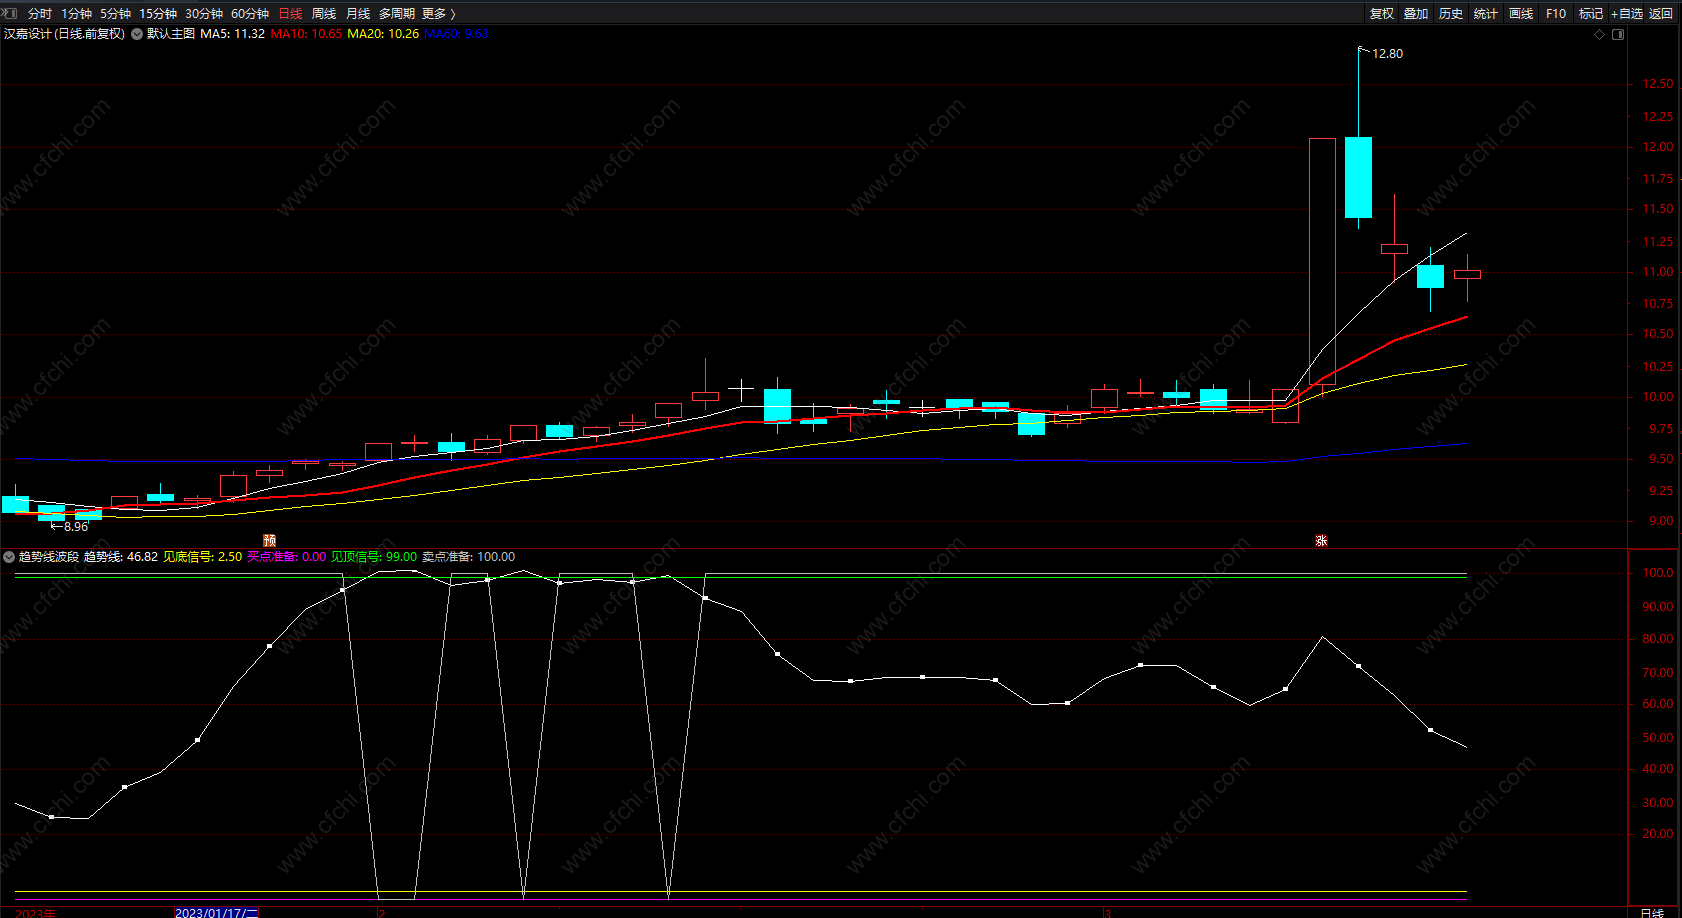Click the 默认主图 indicator label
The width and height of the screenshot is (1682, 918).
coord(171,34)
